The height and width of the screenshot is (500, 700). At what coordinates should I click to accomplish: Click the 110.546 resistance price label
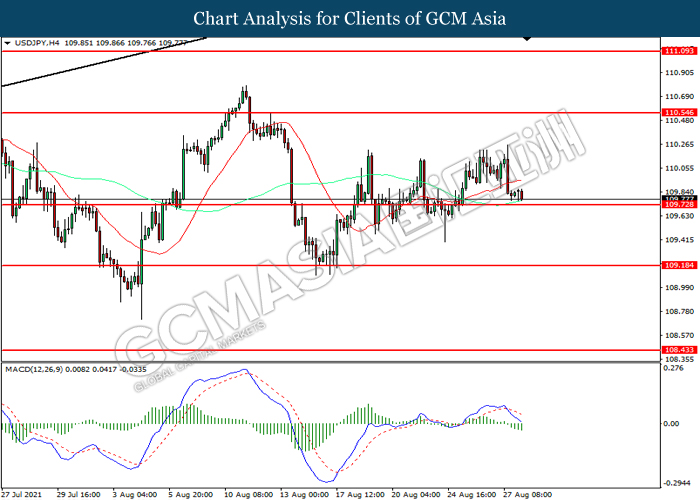679,112
